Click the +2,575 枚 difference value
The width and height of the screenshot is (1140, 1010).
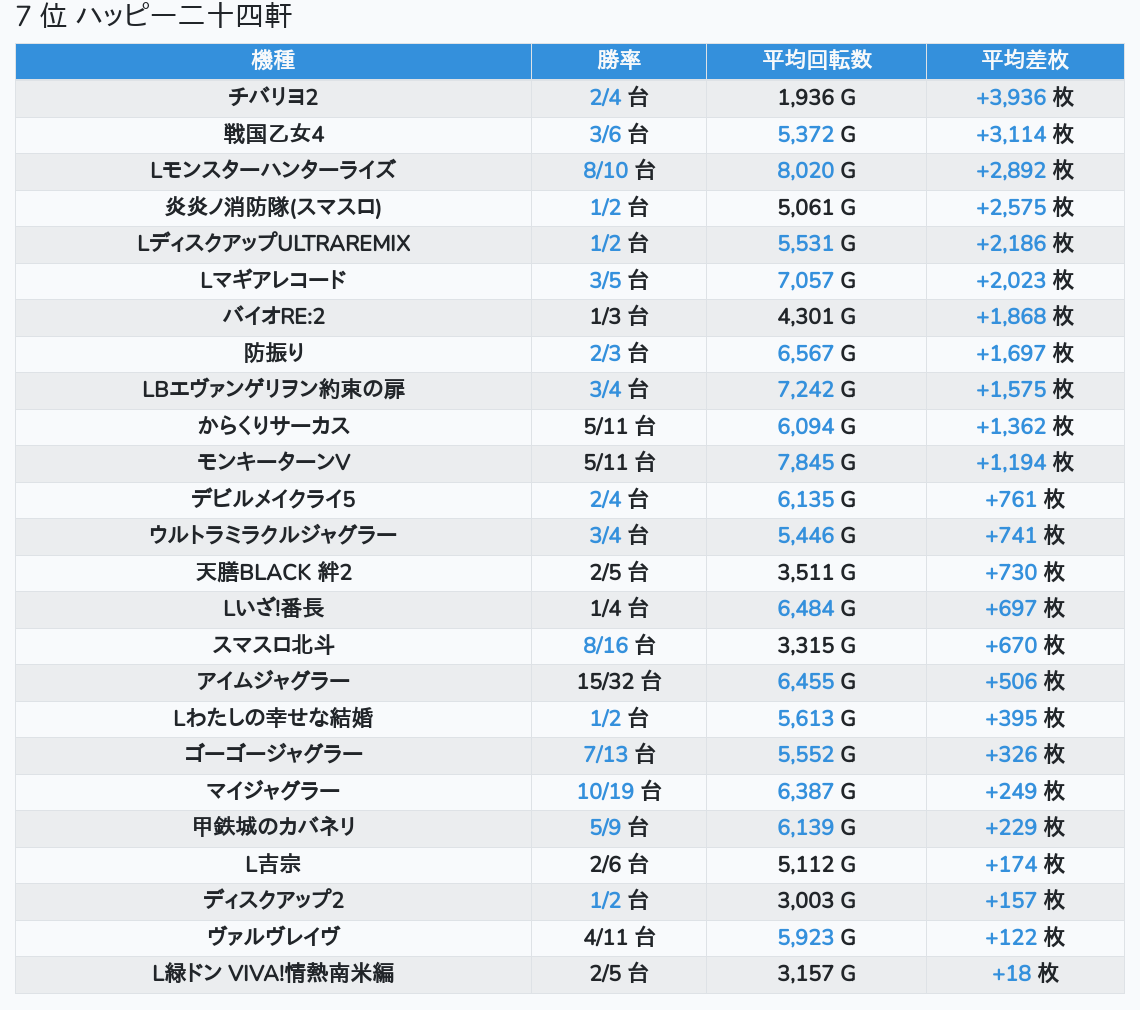point(1025,208)
